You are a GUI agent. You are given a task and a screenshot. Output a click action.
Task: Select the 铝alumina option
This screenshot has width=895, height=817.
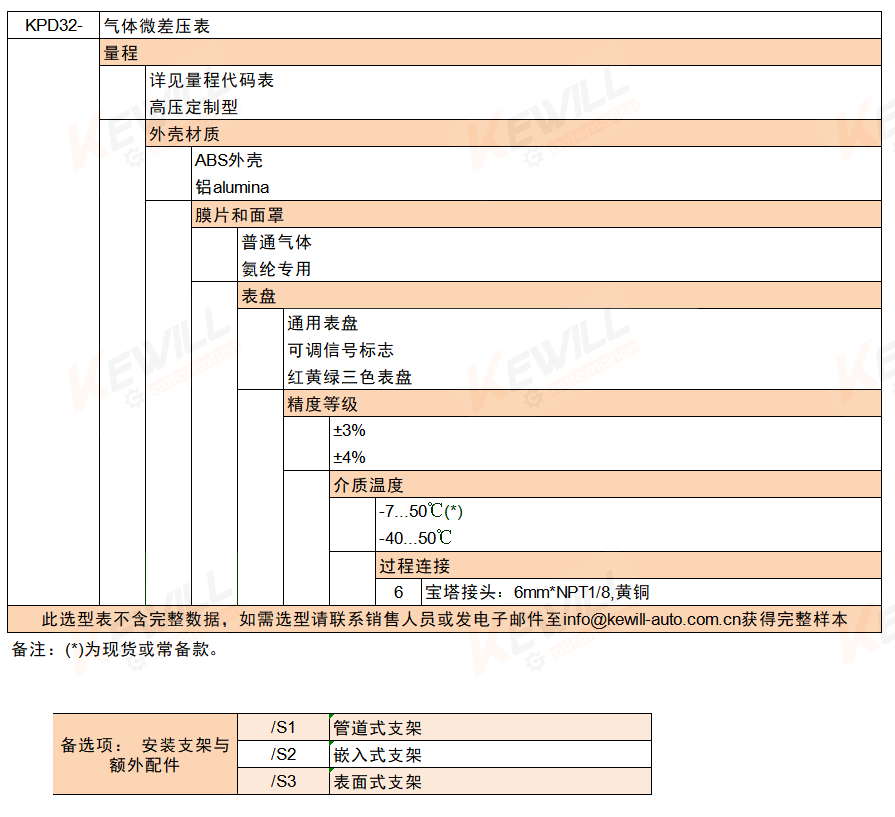(537, 187)
